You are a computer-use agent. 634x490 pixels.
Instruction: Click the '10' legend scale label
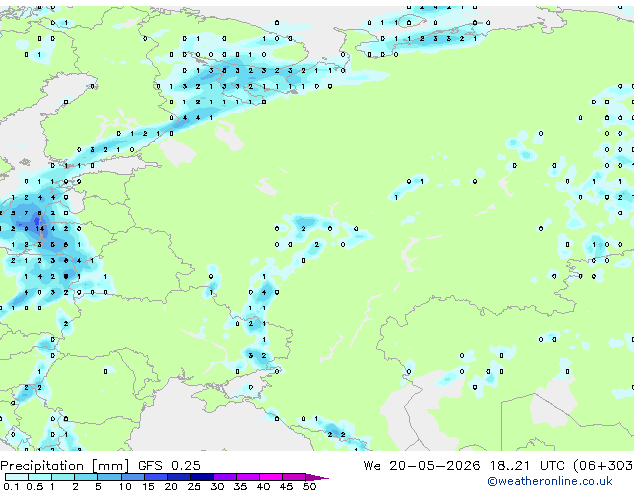coord(125,486)
